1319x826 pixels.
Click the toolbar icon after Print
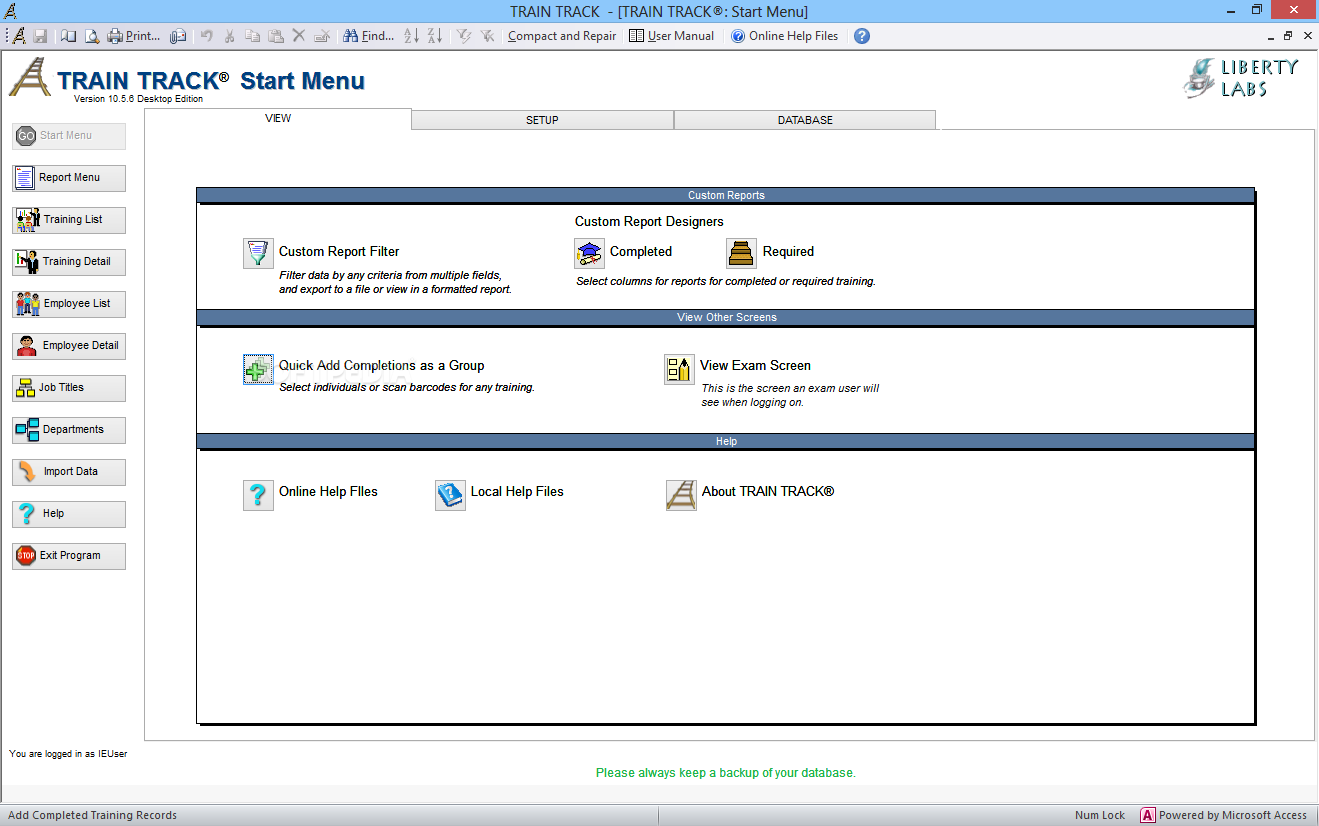tap(178, 36)
